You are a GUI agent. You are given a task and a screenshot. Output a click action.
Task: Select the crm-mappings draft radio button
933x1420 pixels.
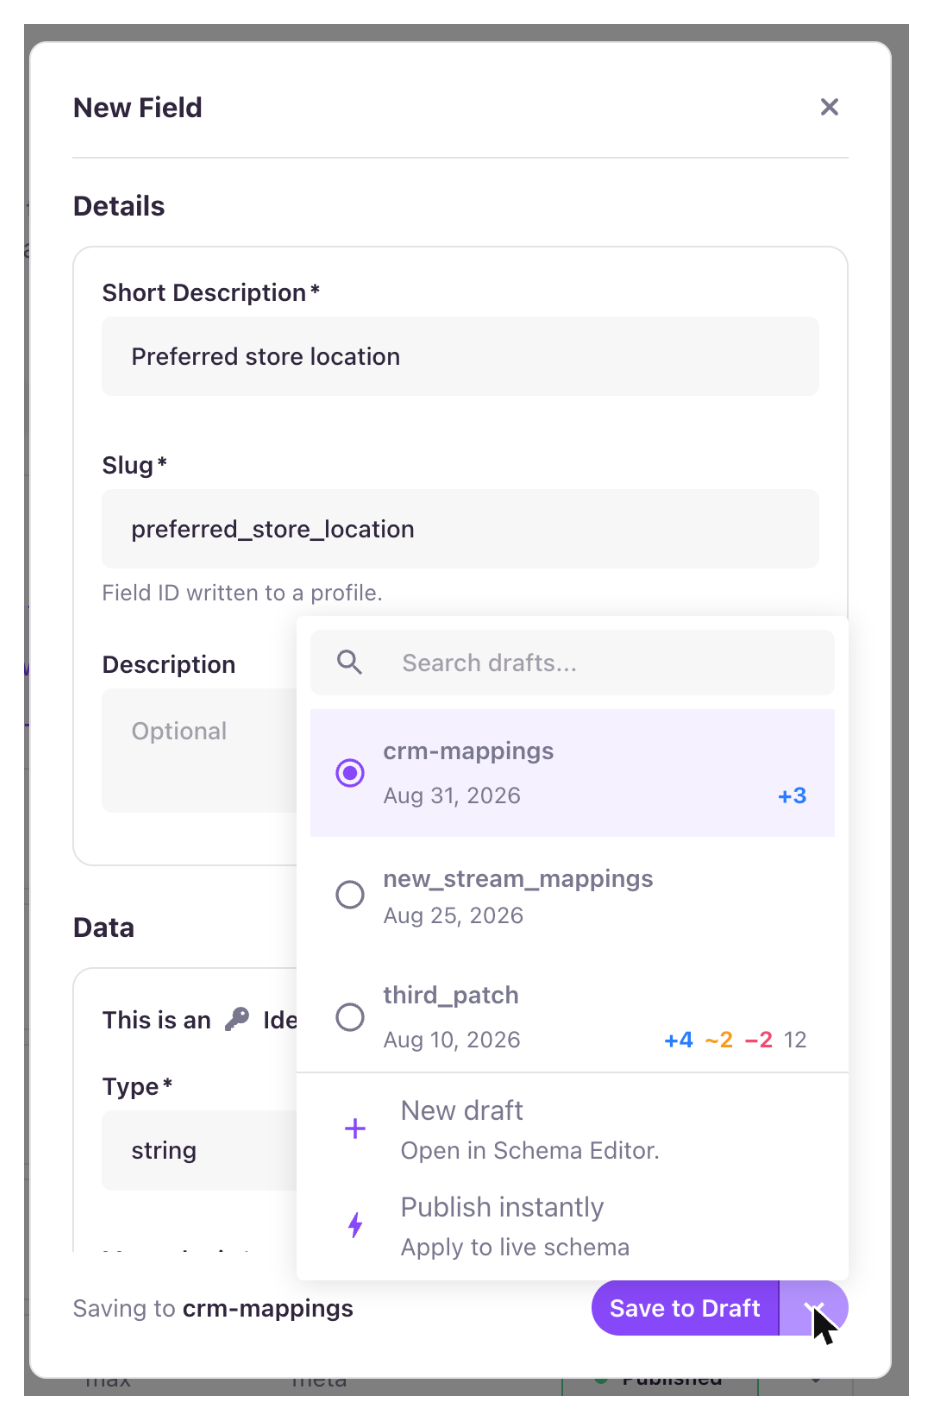(350, 773)
